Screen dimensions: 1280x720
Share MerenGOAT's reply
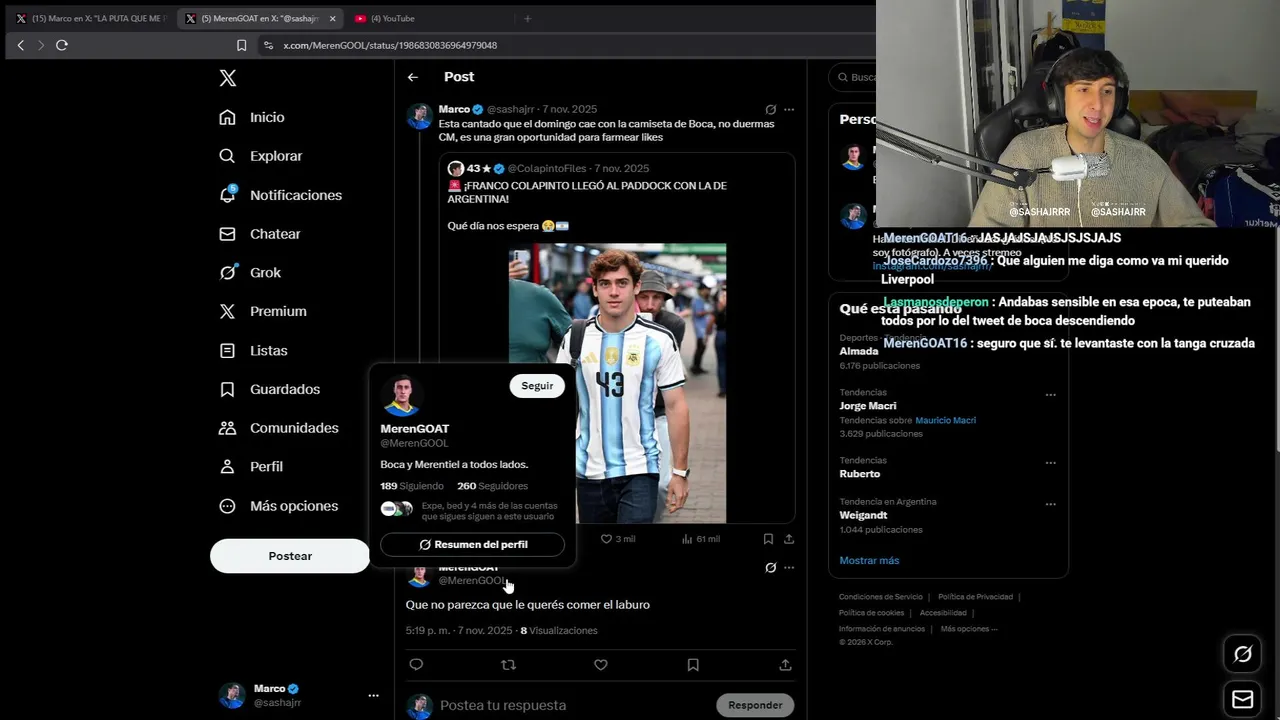(x=785, y=664)
